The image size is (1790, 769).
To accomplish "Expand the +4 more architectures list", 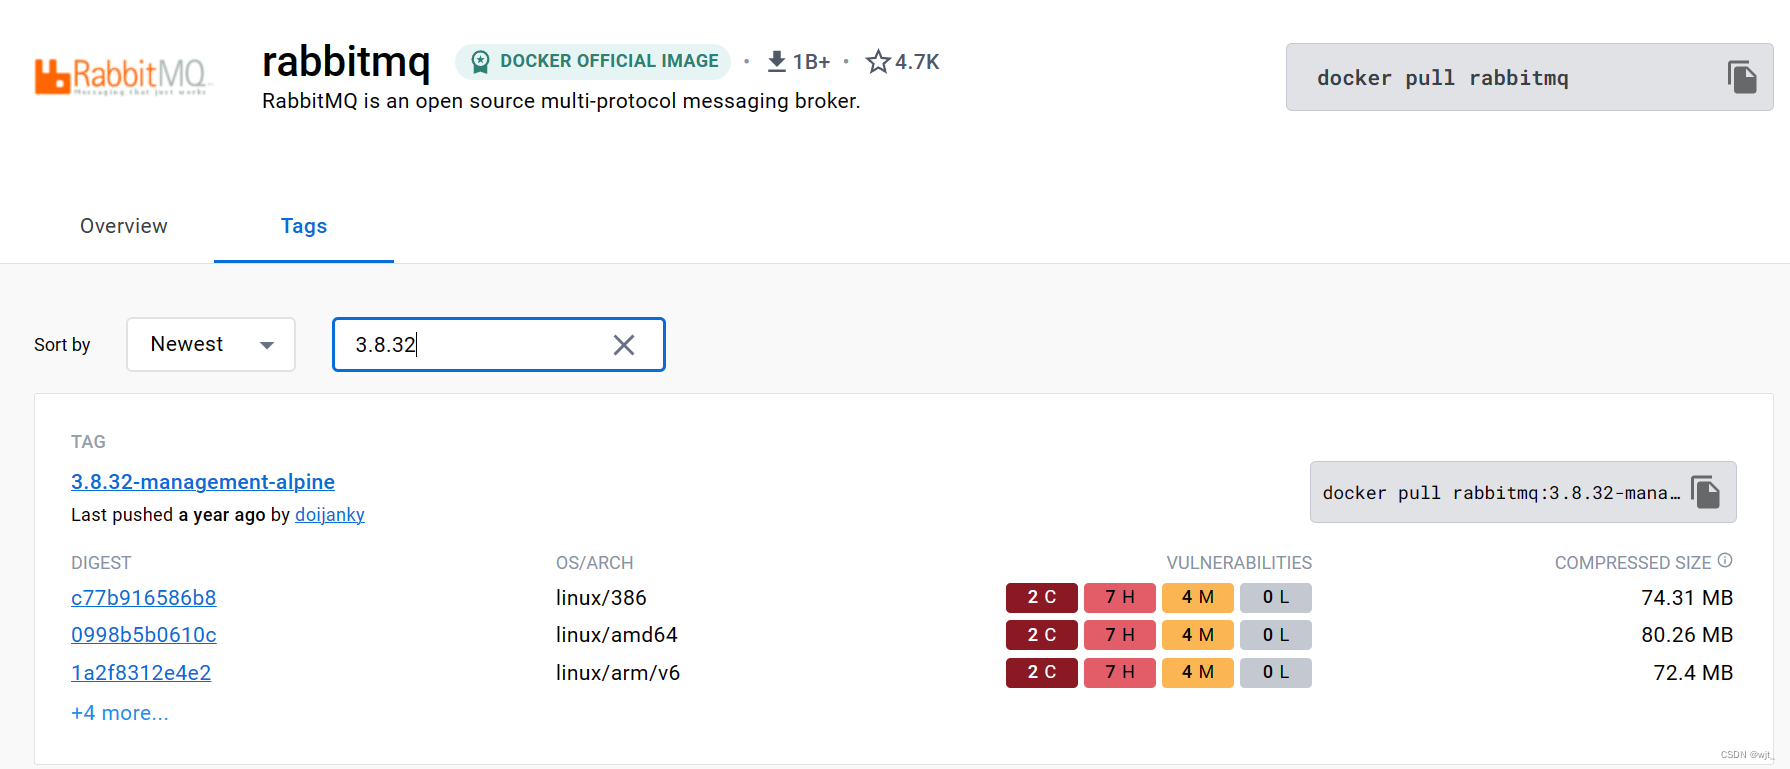I will coord(120,713).
